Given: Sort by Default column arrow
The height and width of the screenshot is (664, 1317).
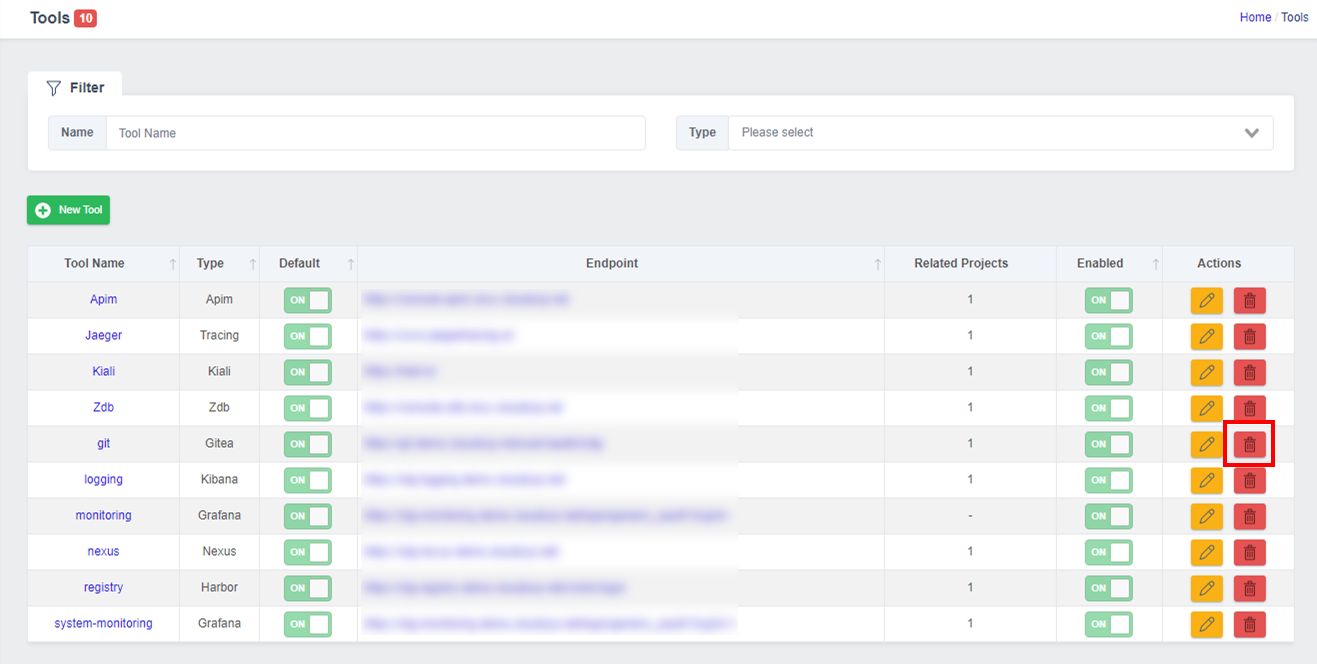Looking at the screenshot, I should 351,264.
